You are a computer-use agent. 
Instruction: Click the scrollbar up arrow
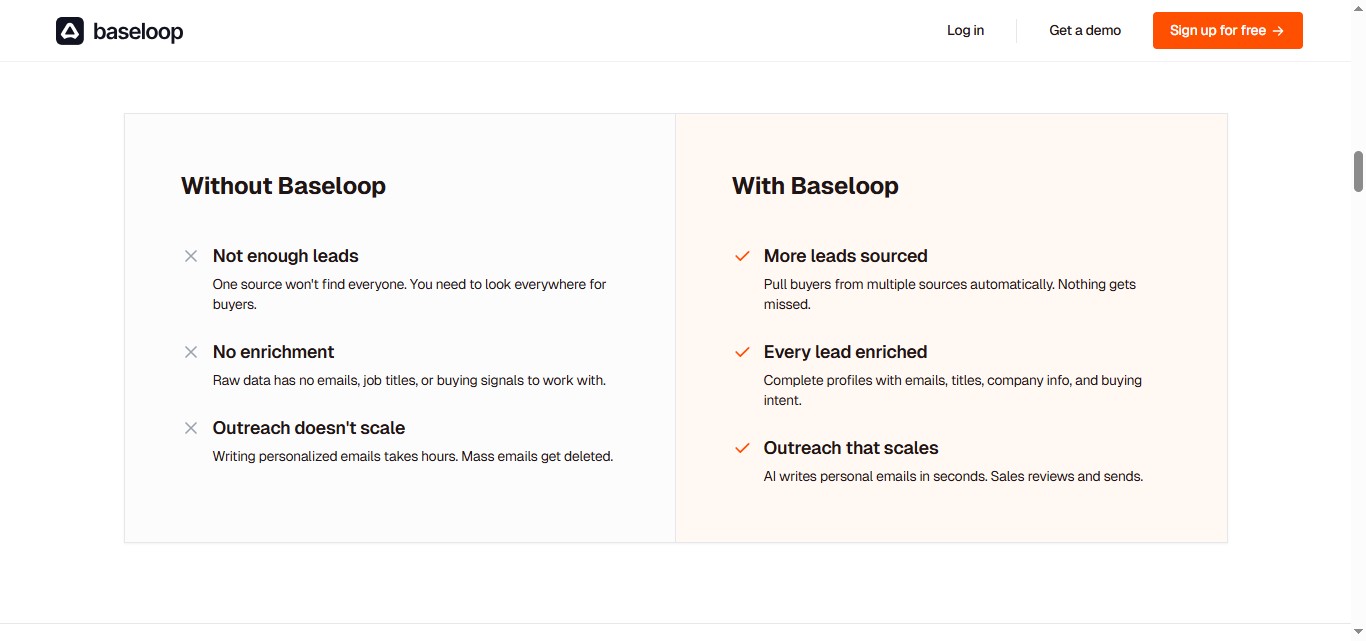(x=1358, y=7)
